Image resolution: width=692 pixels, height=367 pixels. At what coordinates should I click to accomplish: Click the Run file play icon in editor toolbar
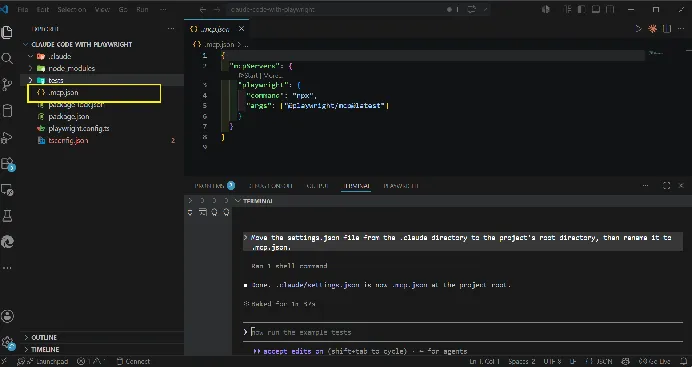point(638,29)
